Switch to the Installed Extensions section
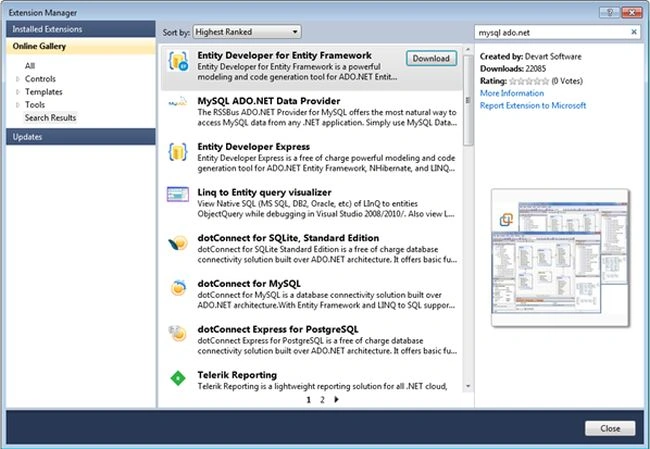The height and width of the screenshot is (449, 650). pos(81,29)
